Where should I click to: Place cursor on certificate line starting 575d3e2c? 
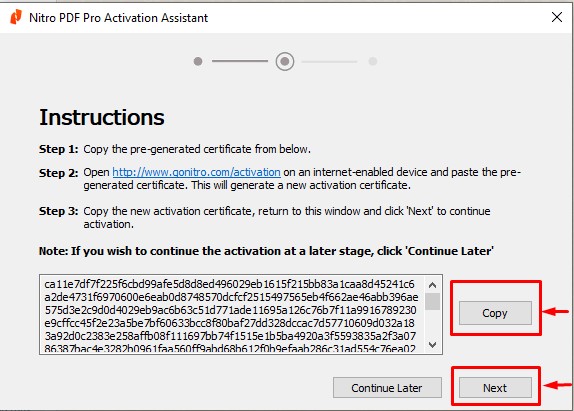pos(230,310)
